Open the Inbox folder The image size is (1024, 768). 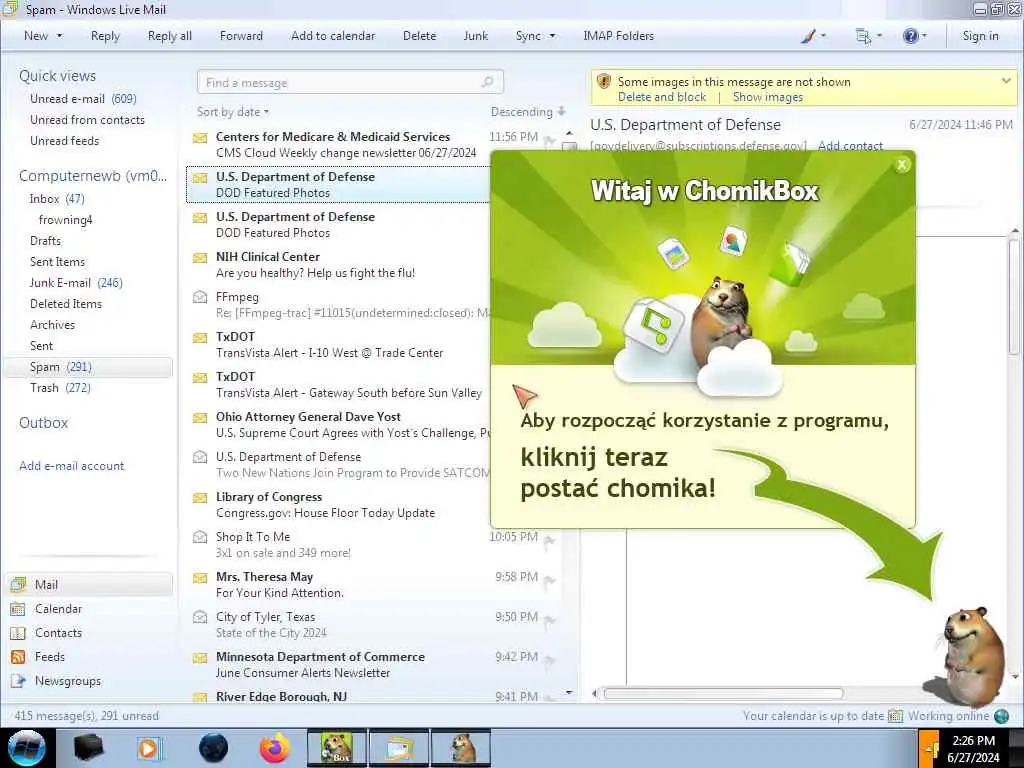(x=57, y=199)
